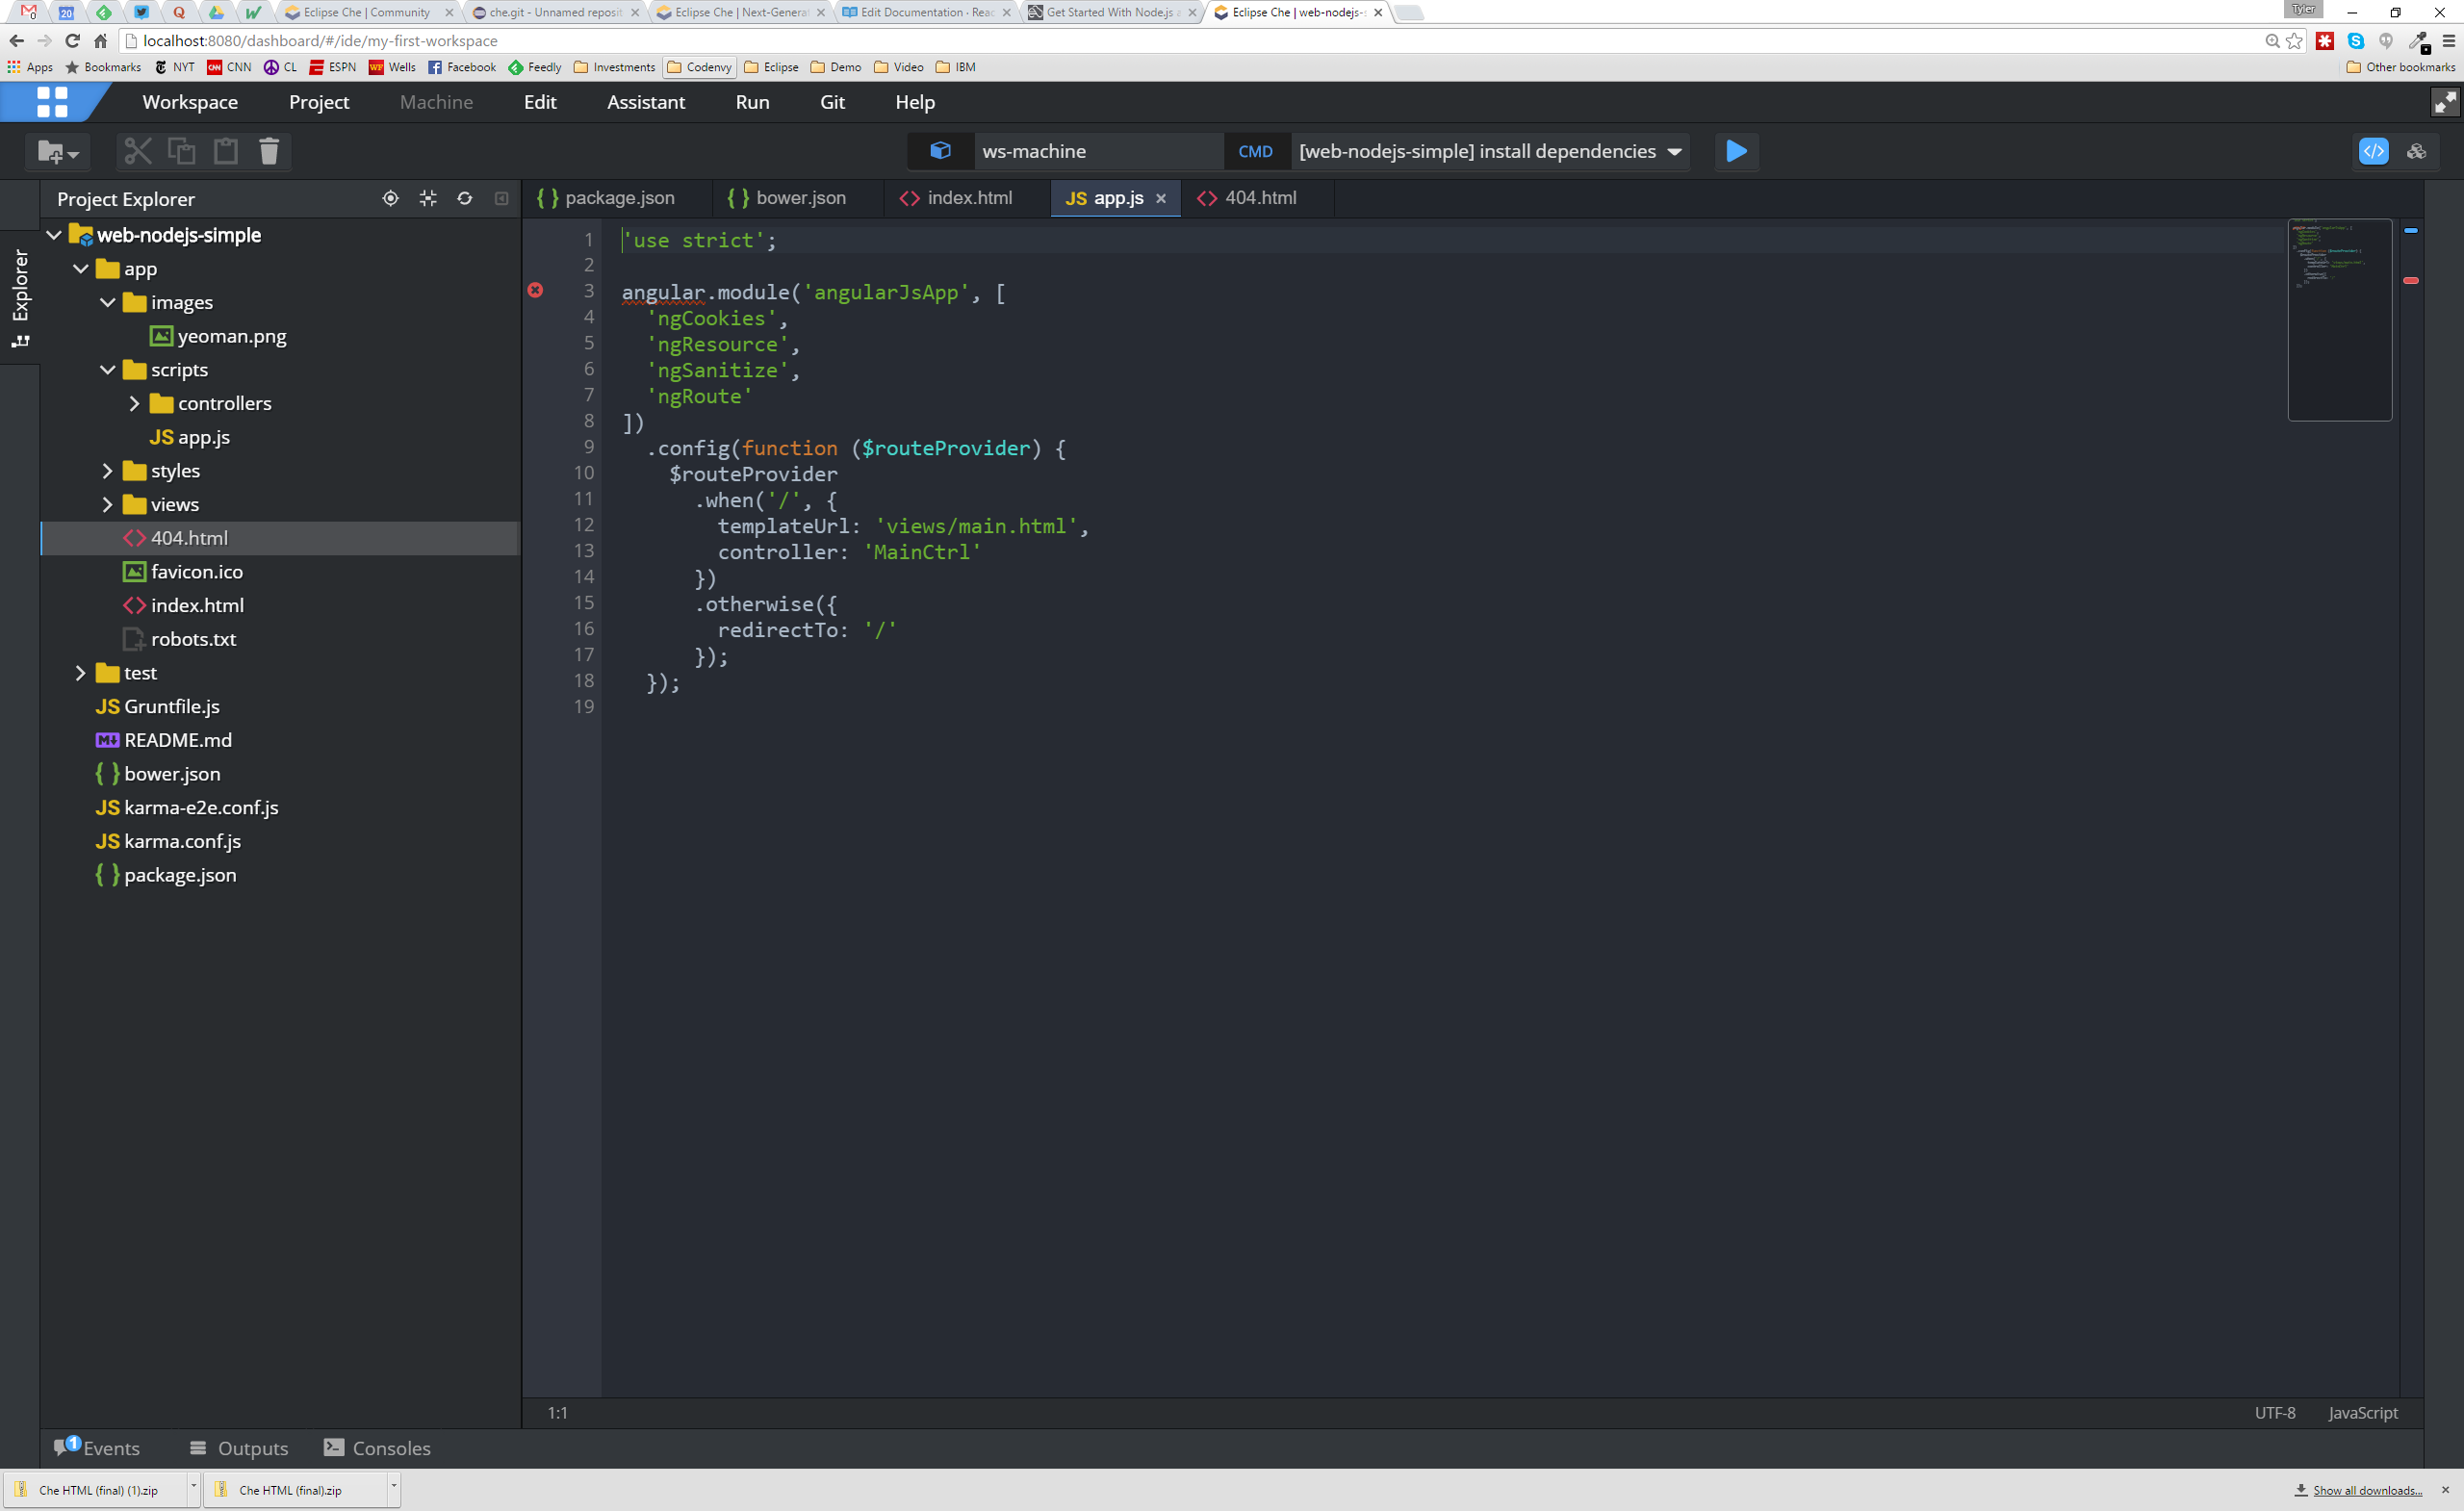Click the Cut scissors toolbar icon

tap(137, 151)
